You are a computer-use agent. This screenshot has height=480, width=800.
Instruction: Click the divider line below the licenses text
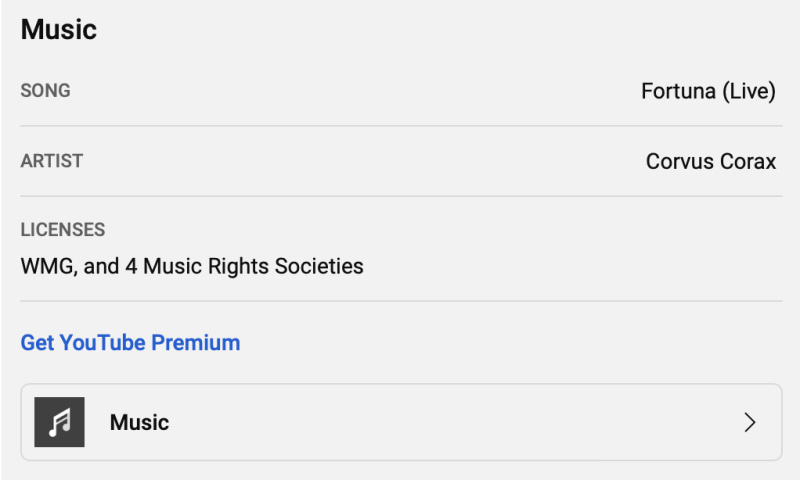coord(400,301)
